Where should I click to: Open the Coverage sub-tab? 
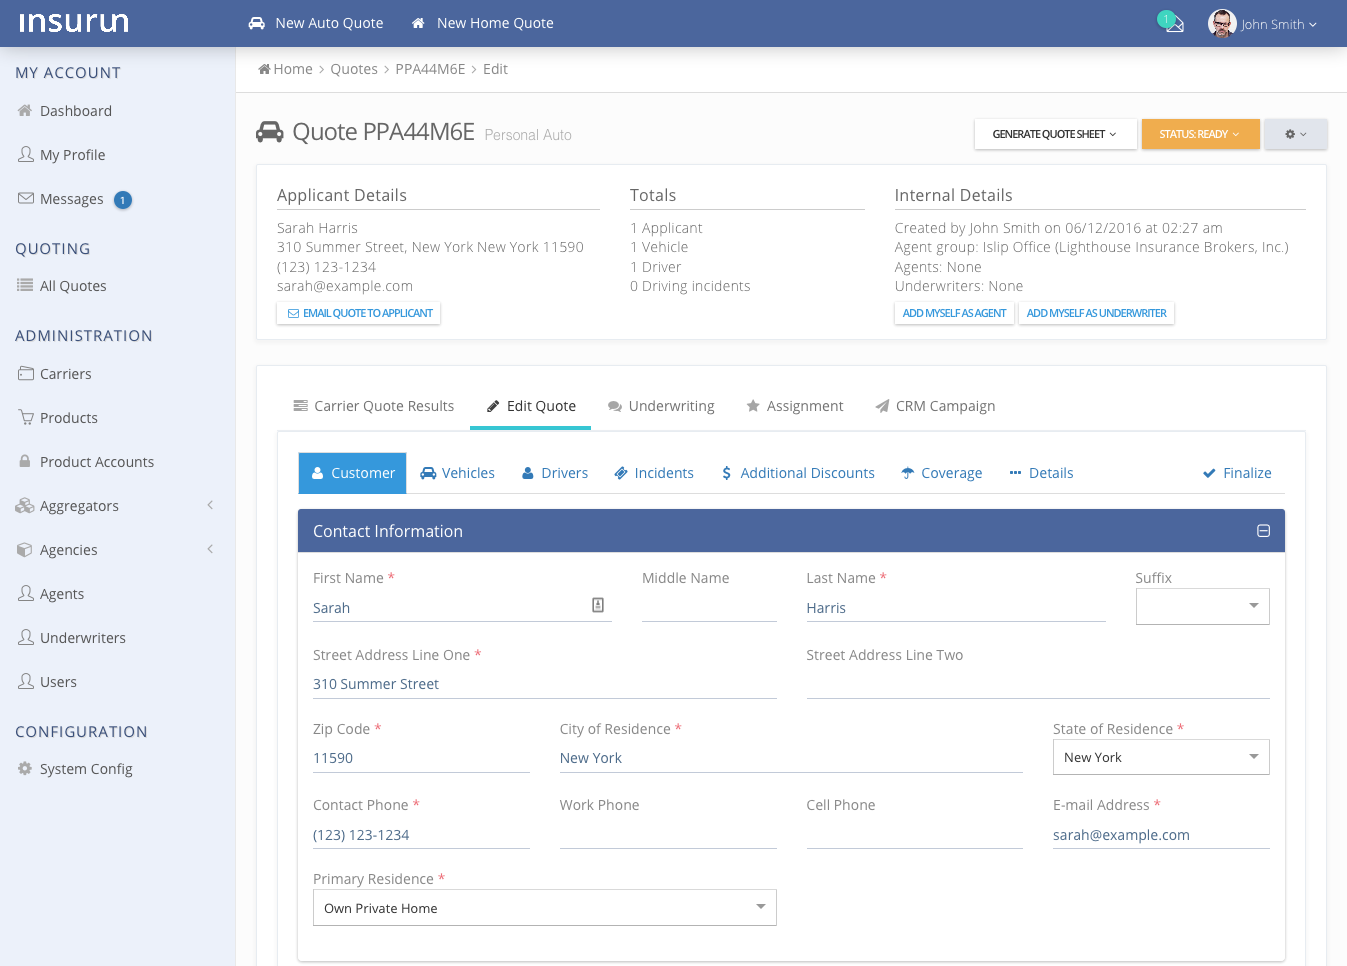(x=942, y=473)
